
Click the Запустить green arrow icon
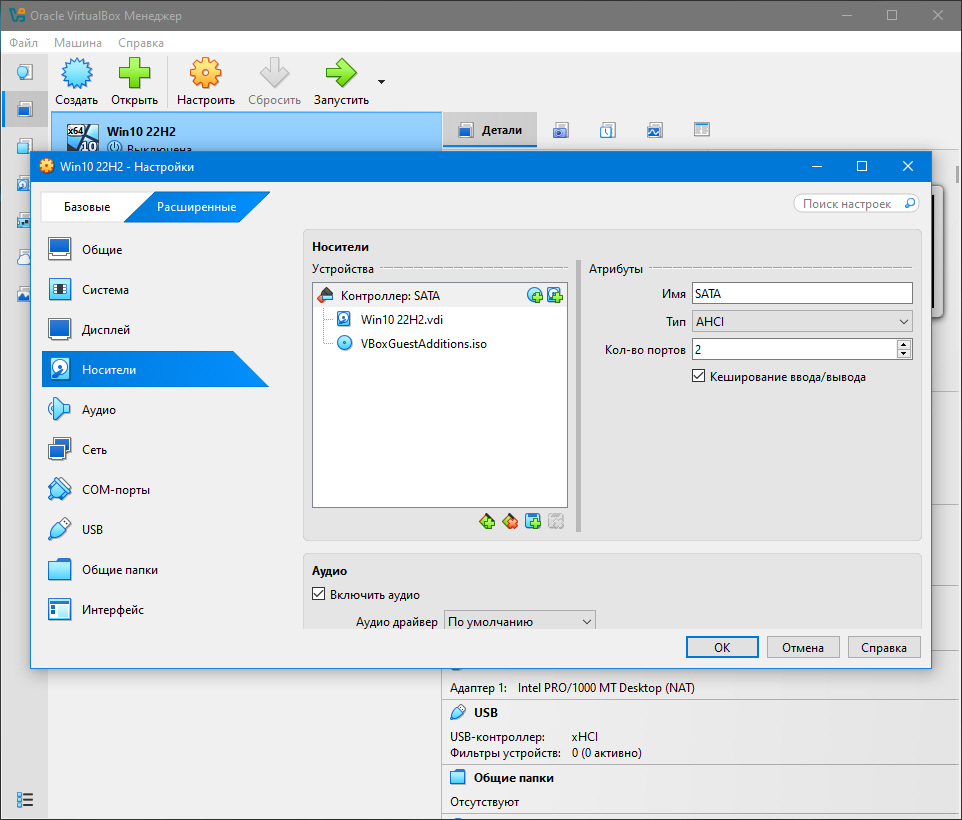(341, 73)
